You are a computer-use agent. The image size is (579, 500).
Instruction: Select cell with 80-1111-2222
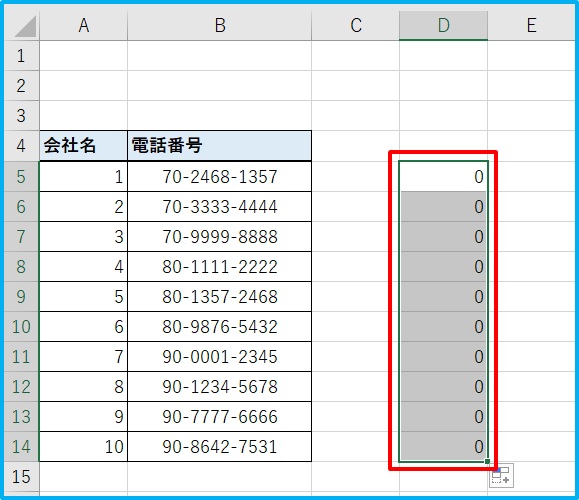220,267
